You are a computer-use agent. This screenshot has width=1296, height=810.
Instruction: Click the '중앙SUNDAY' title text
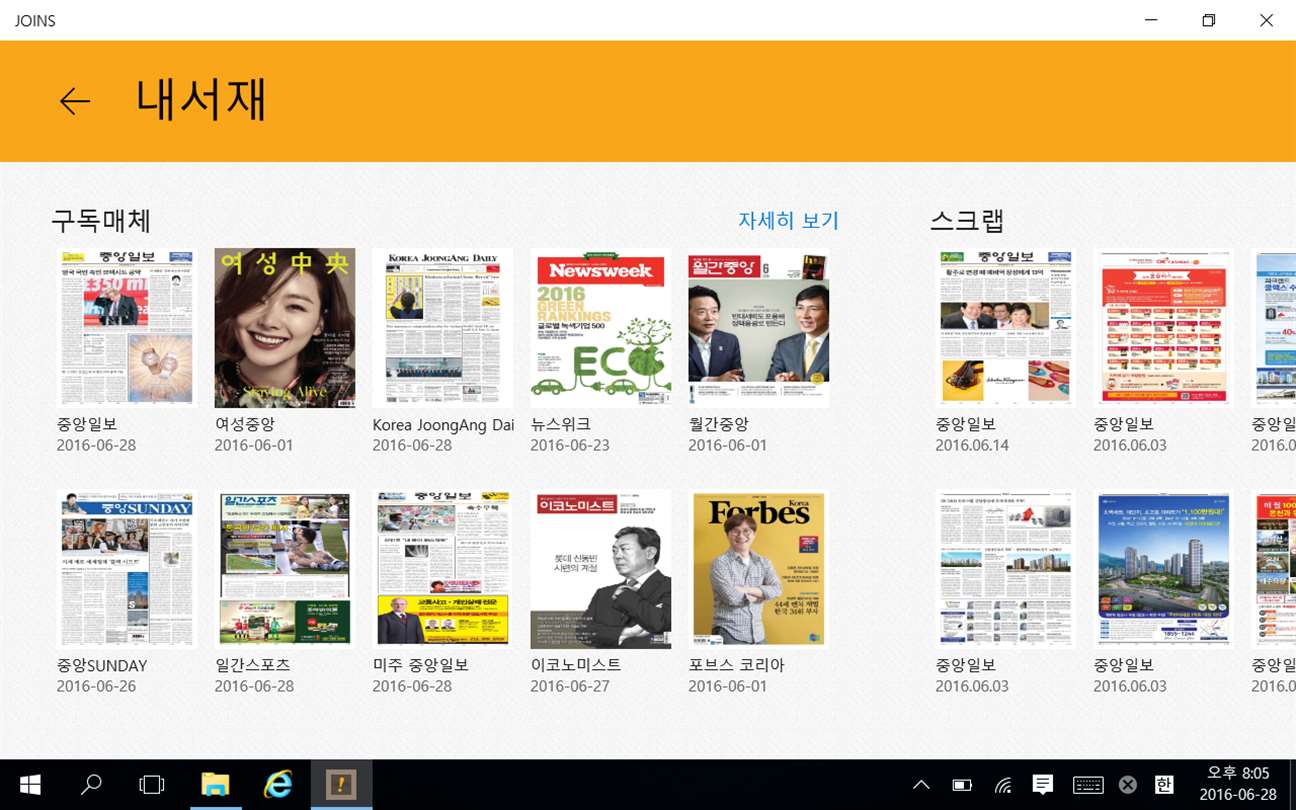pyautogui.click(x=102, y=665)
